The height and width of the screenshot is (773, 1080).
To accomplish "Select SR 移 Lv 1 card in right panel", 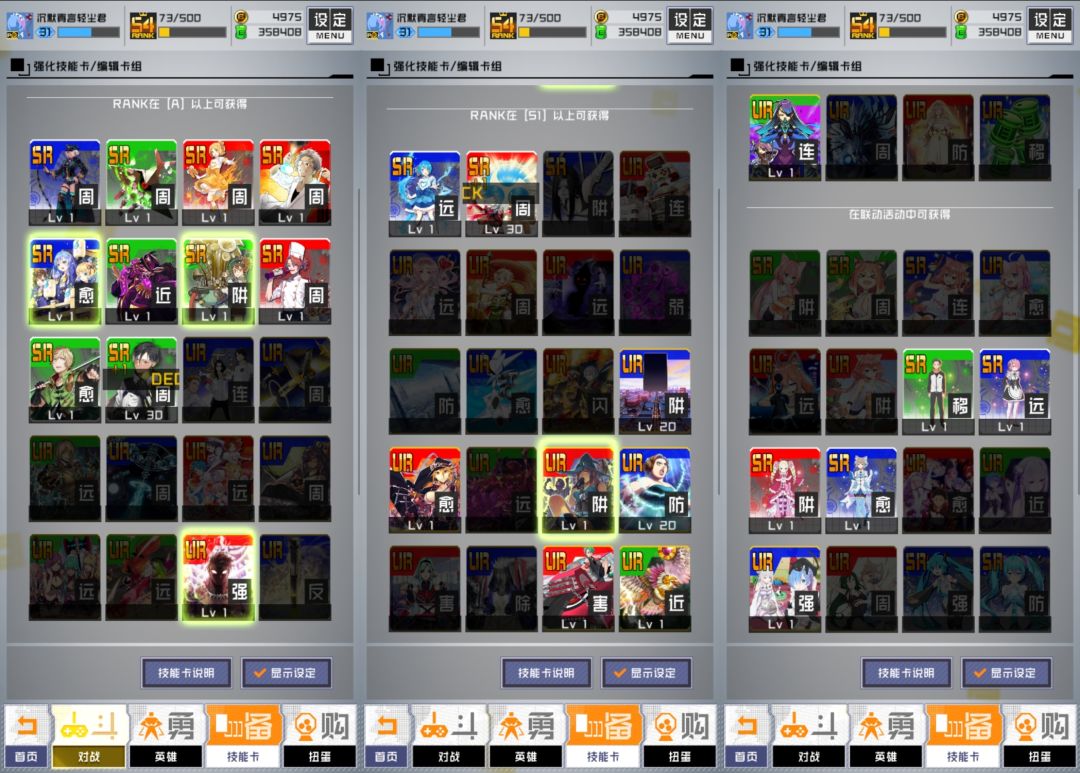I will [938, 391].
